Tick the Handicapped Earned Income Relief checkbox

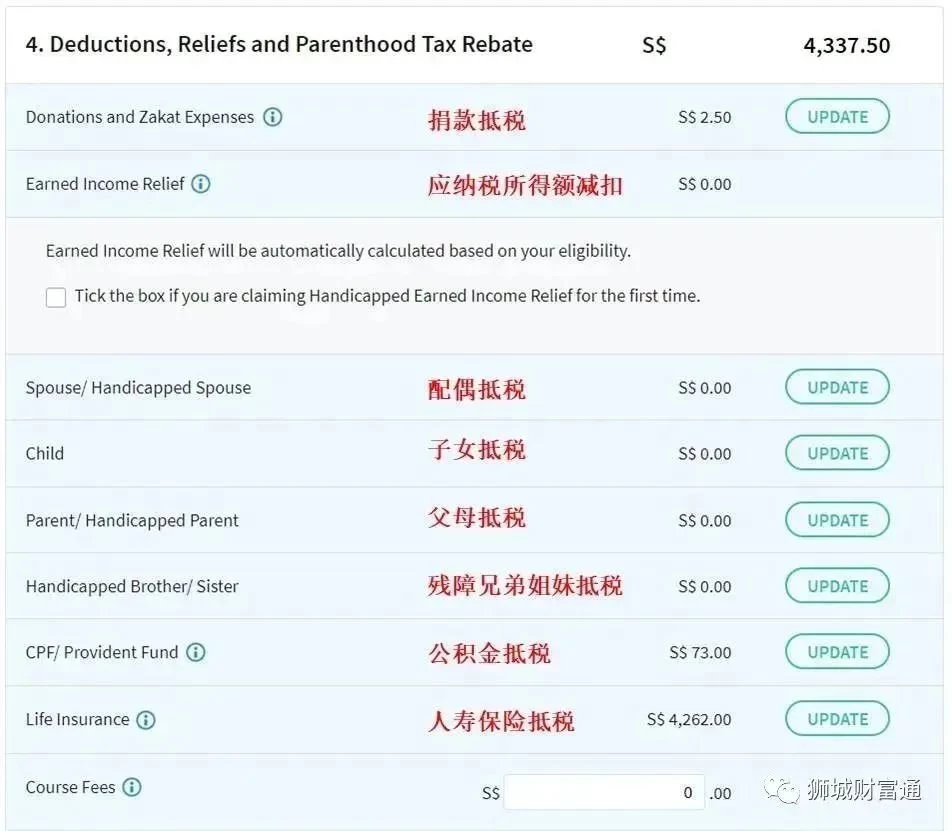[x=56, y=297]
